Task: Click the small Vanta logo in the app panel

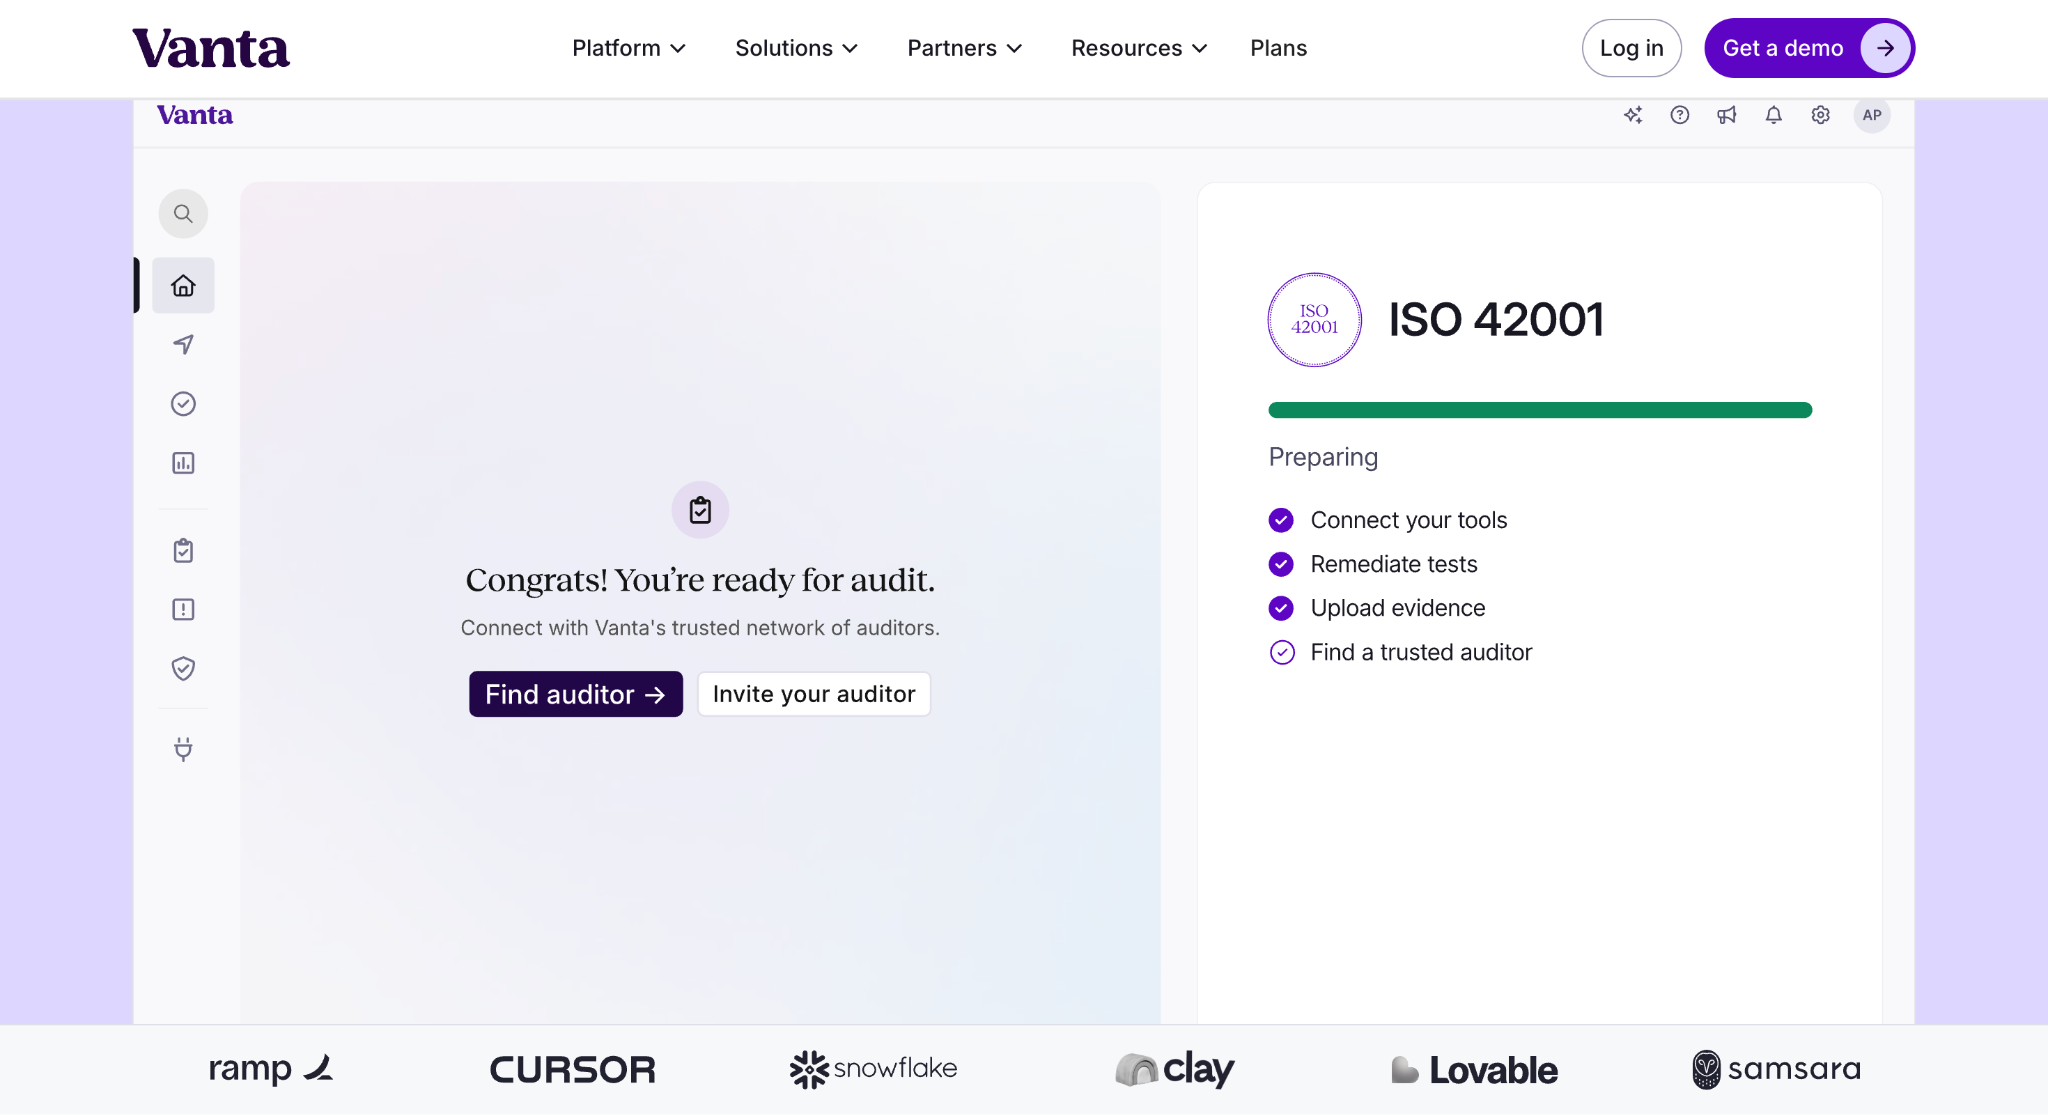Action: click(x=195, y=115)
